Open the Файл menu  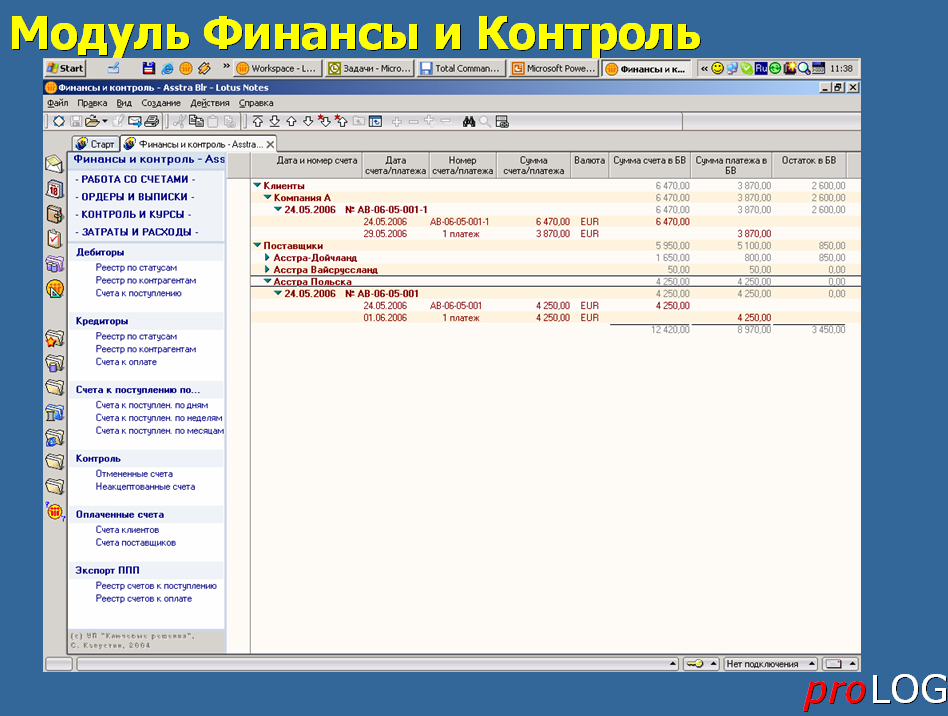point(57,103)
